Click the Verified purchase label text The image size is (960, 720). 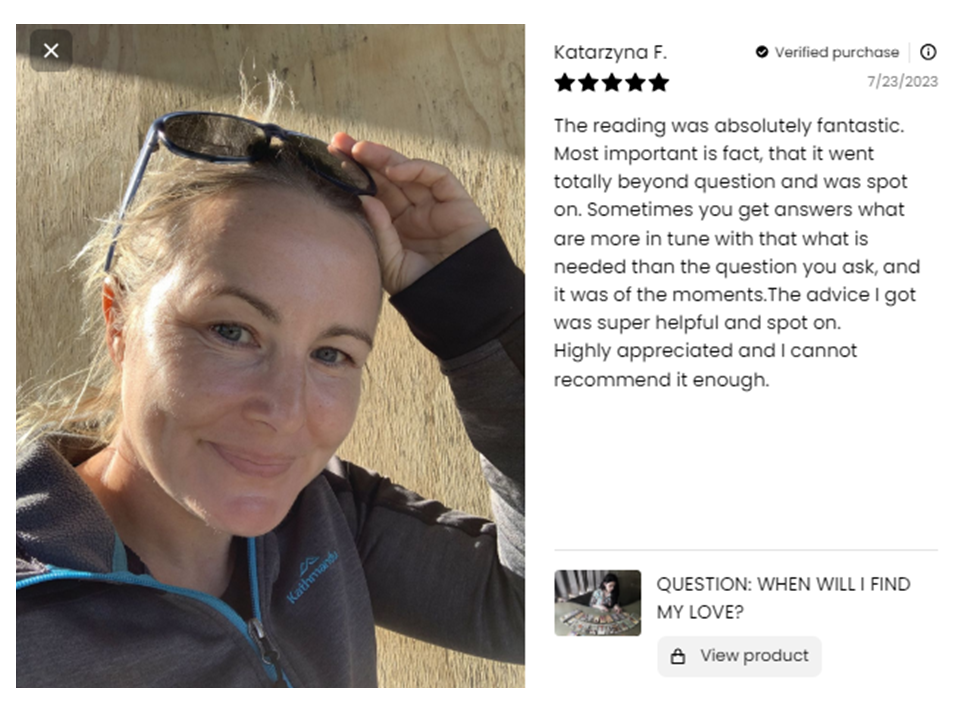(836, 52)
